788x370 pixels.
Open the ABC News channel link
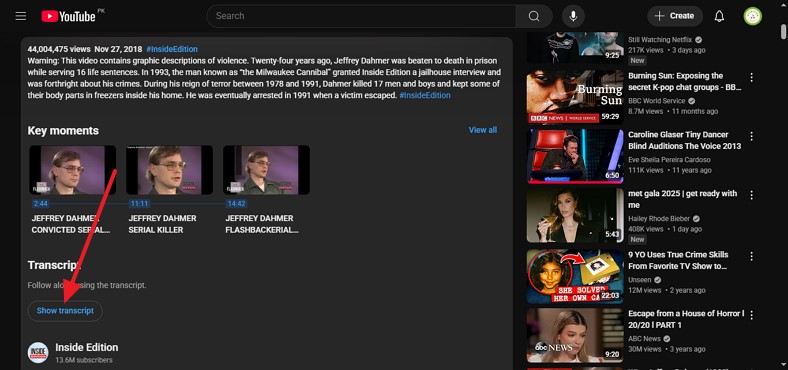click(644, 339)
